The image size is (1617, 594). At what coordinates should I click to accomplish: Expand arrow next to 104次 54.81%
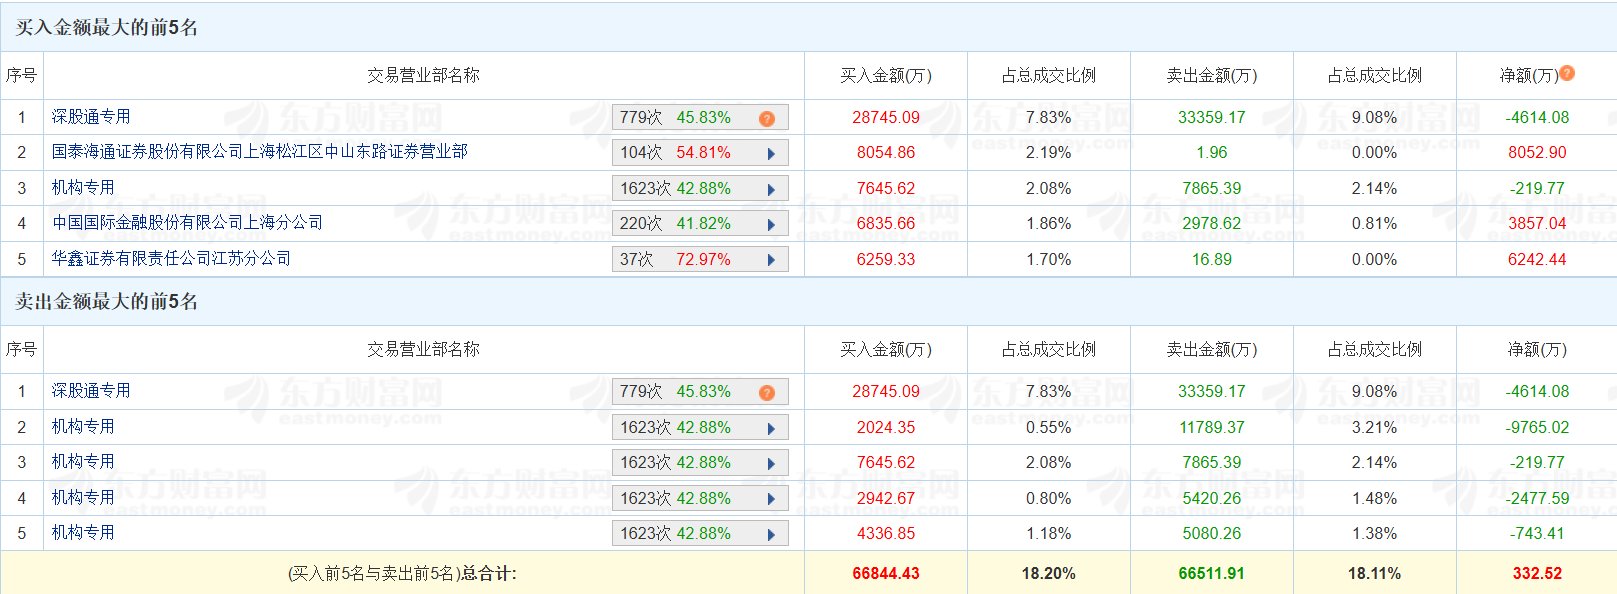tap(771, 154)
